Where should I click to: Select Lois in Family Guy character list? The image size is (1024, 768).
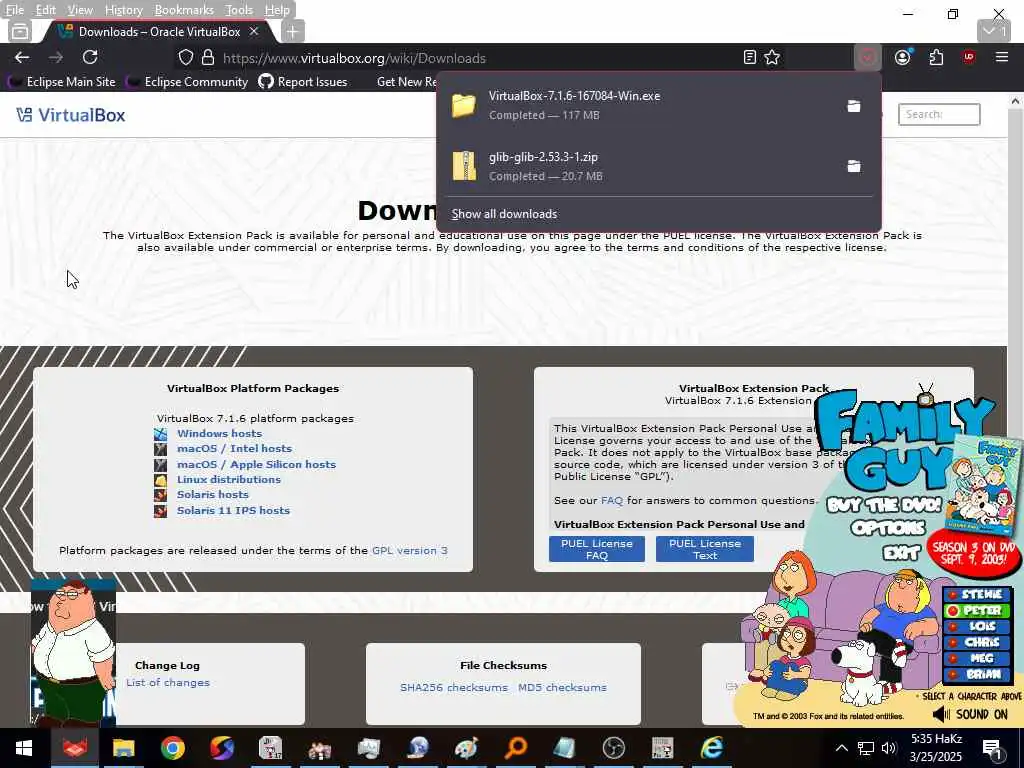tap(977, 626)
